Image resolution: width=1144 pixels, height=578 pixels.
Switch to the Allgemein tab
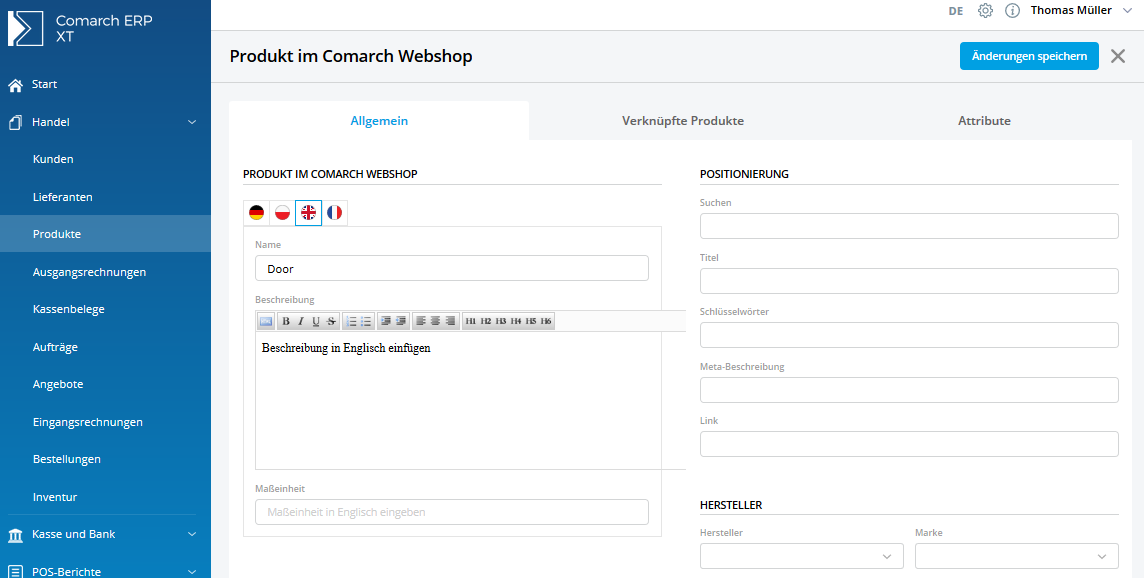(379, 121)
